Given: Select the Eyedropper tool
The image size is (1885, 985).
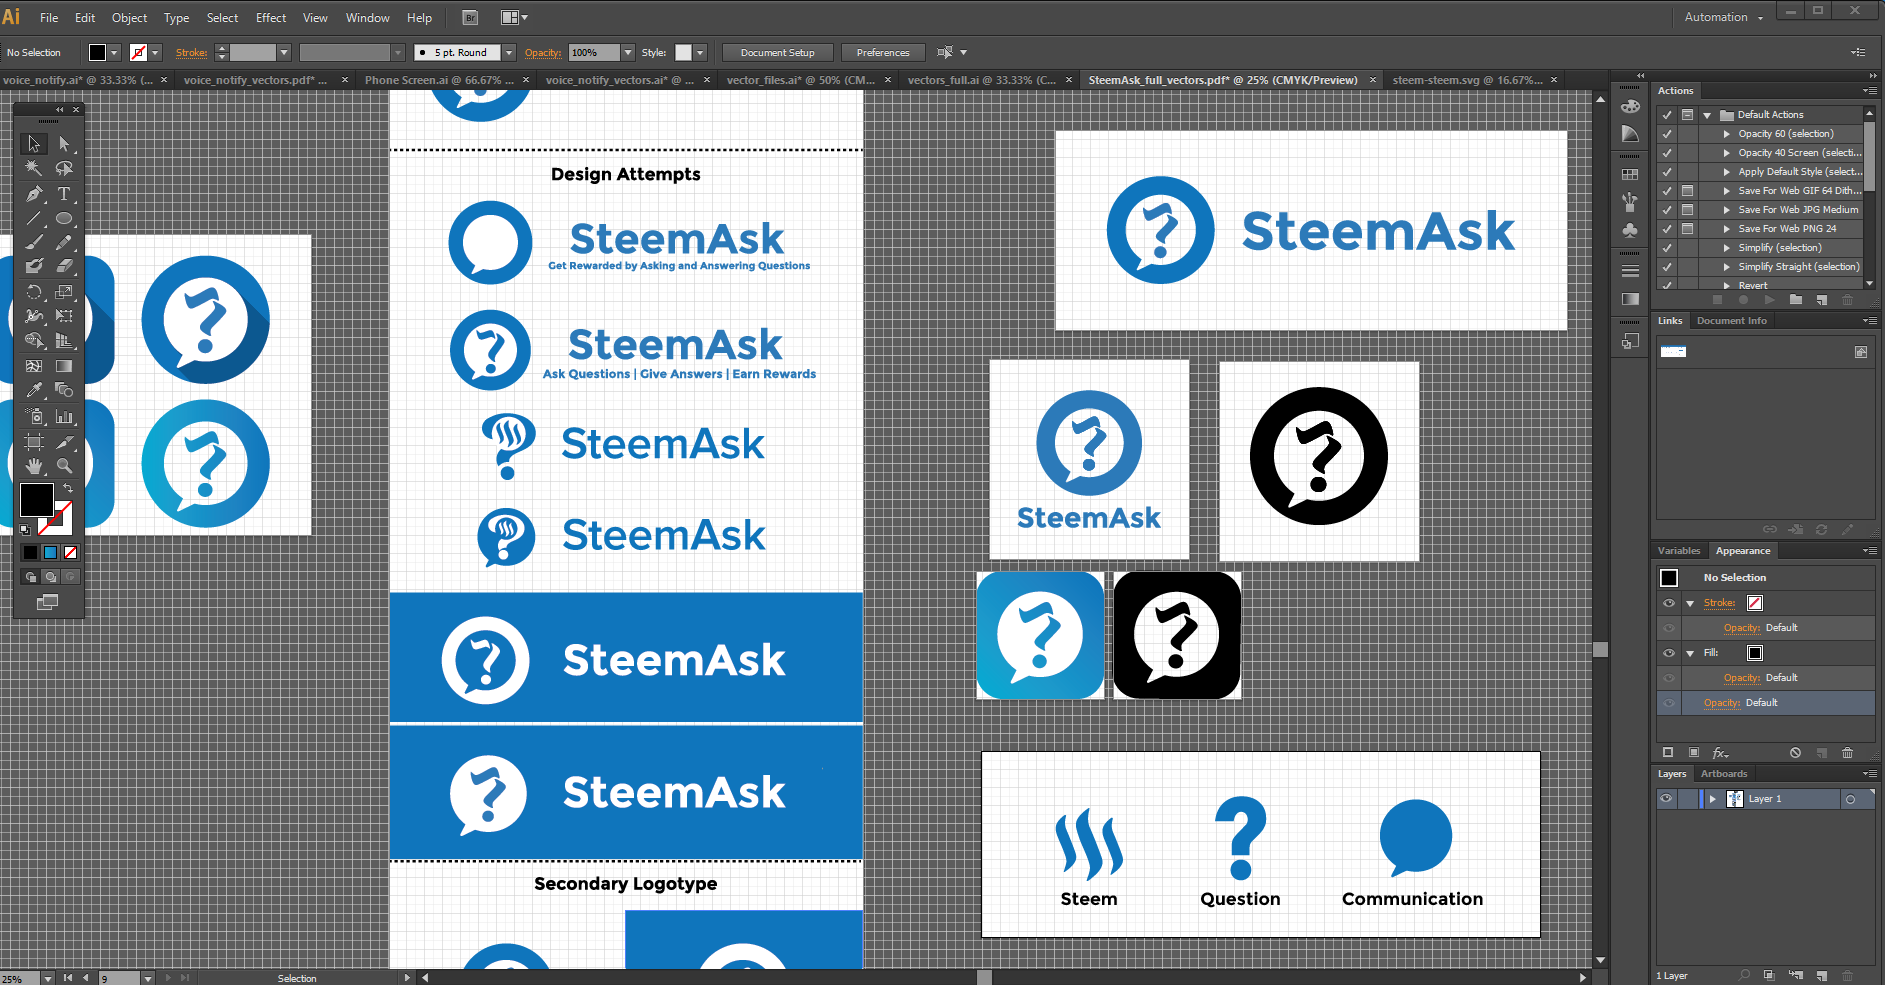Looking at the screenshot, I should (x=34, y=390).
